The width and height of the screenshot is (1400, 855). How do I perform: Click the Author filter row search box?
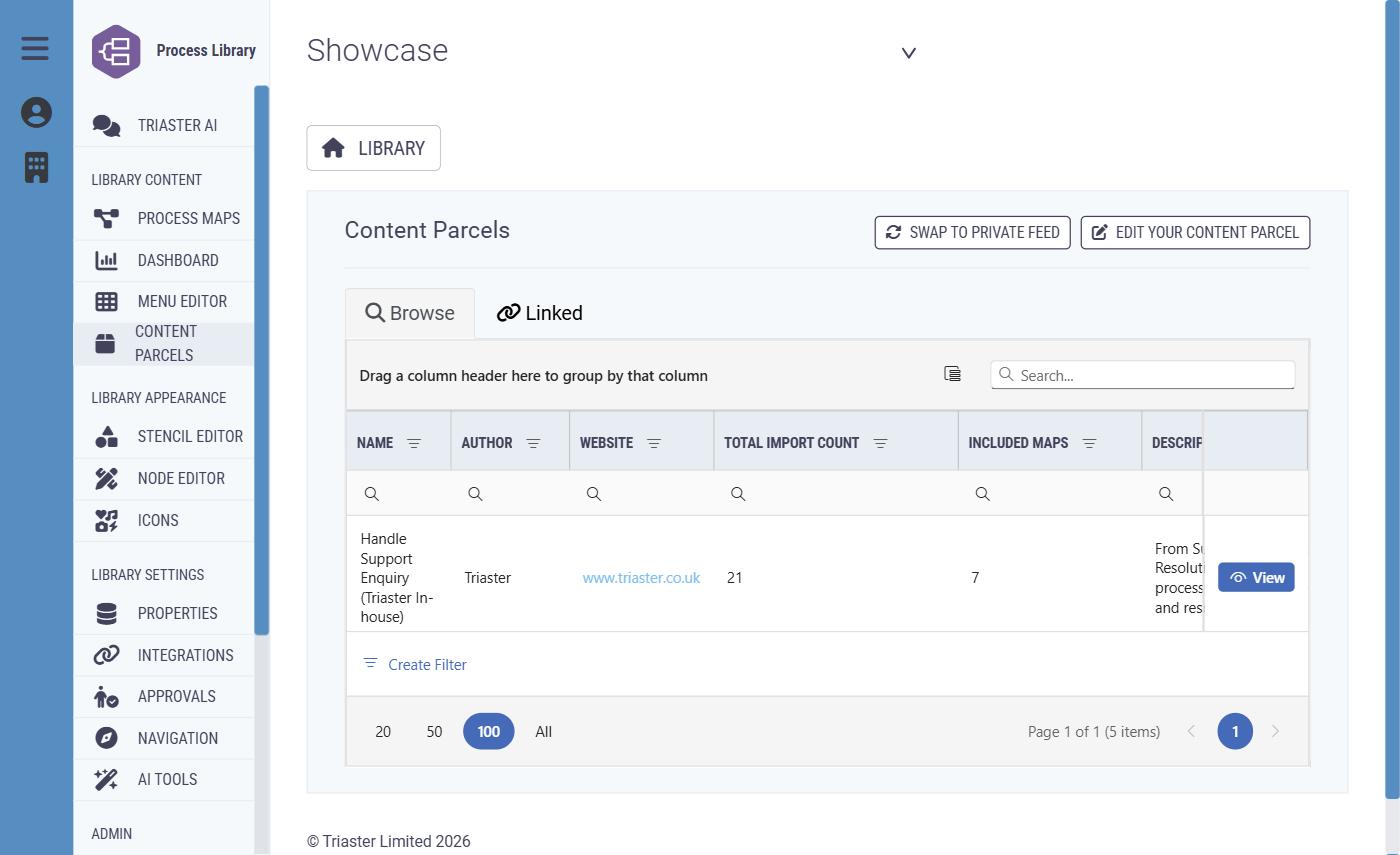(510, 493)
